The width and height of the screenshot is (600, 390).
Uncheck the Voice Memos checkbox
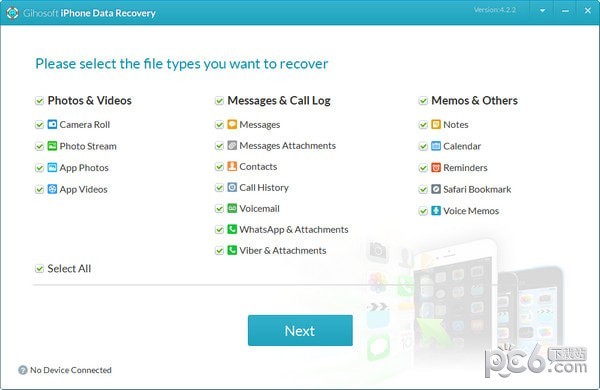(423, 211)
